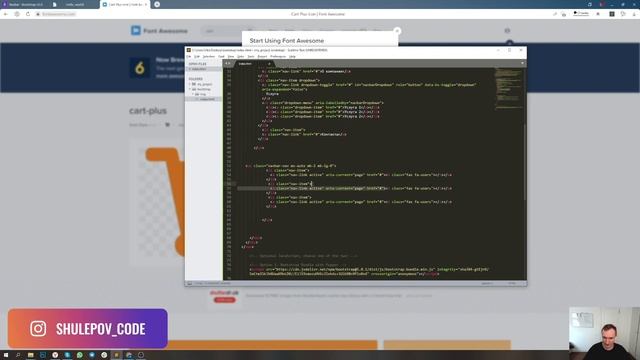
Task: Click the Instagram SHULEPOV_CODE banner icon
Action: click(x=38, y=328)
